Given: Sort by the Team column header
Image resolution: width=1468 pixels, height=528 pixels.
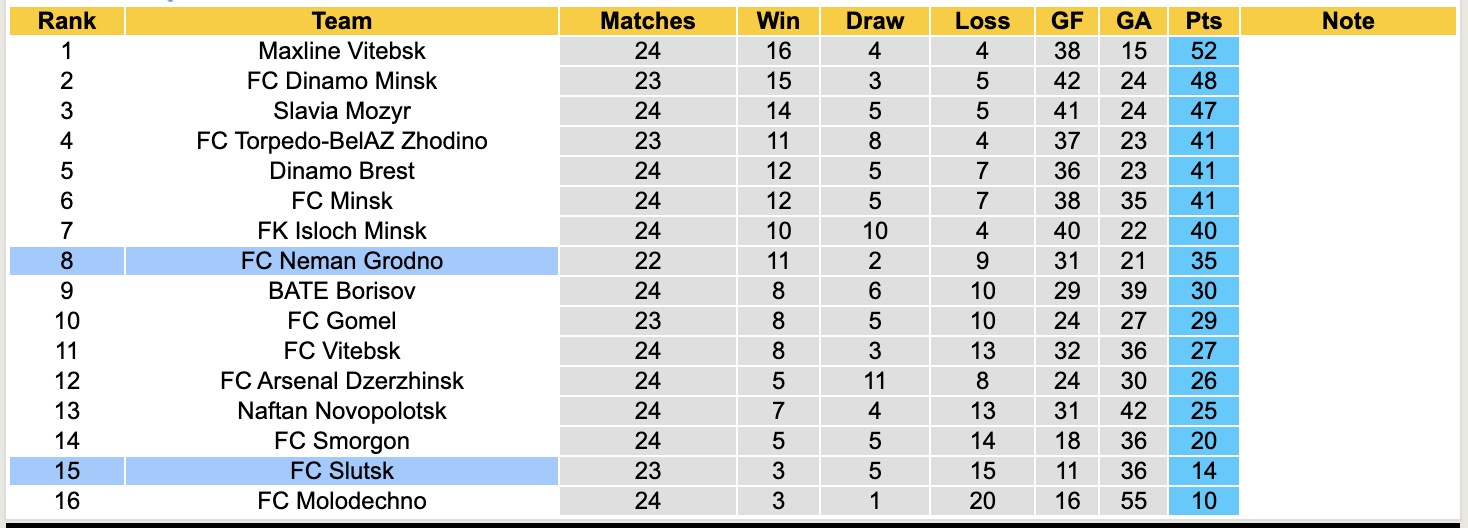Looking at the screenshot, I should (x=342, y=21).
